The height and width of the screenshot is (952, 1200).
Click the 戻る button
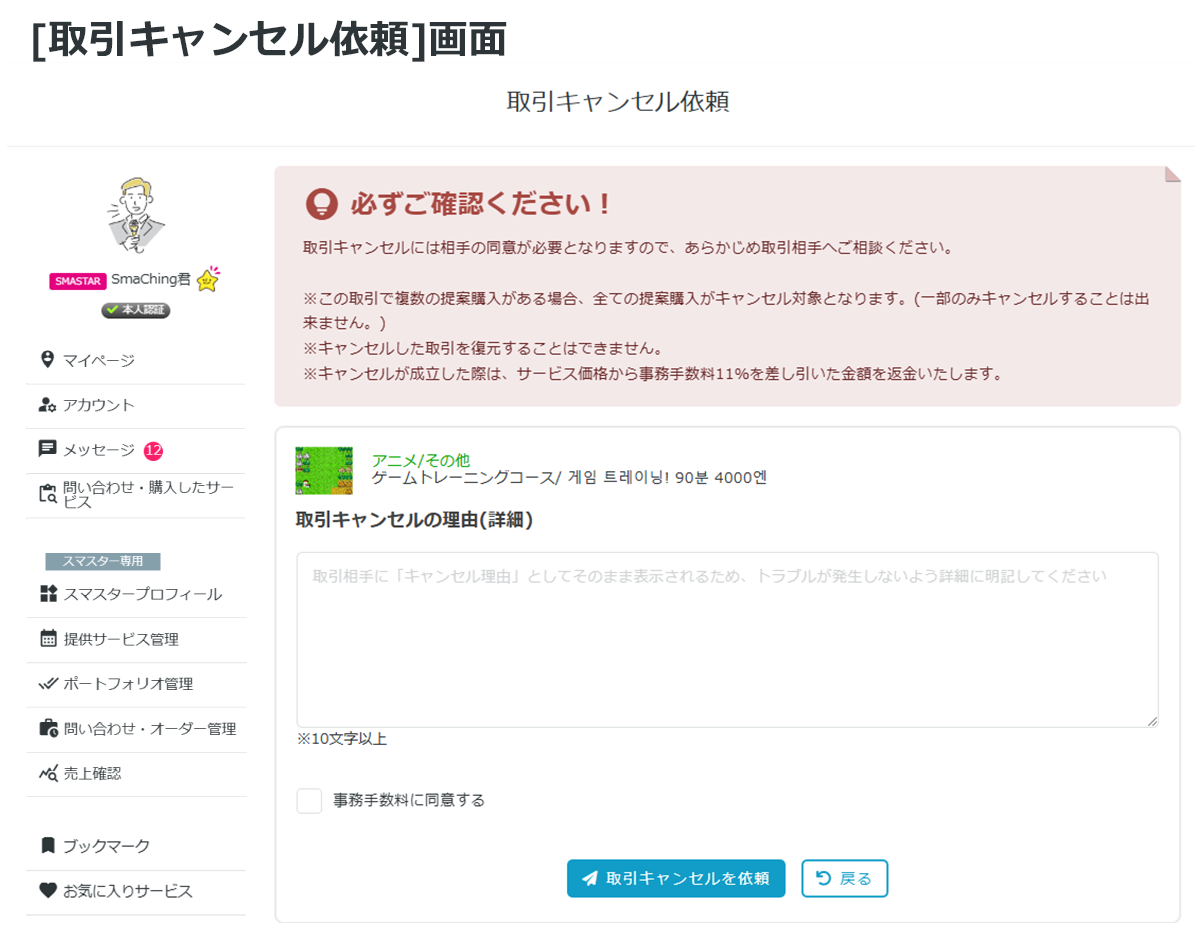pyautogui.click(x=844, y=878)
